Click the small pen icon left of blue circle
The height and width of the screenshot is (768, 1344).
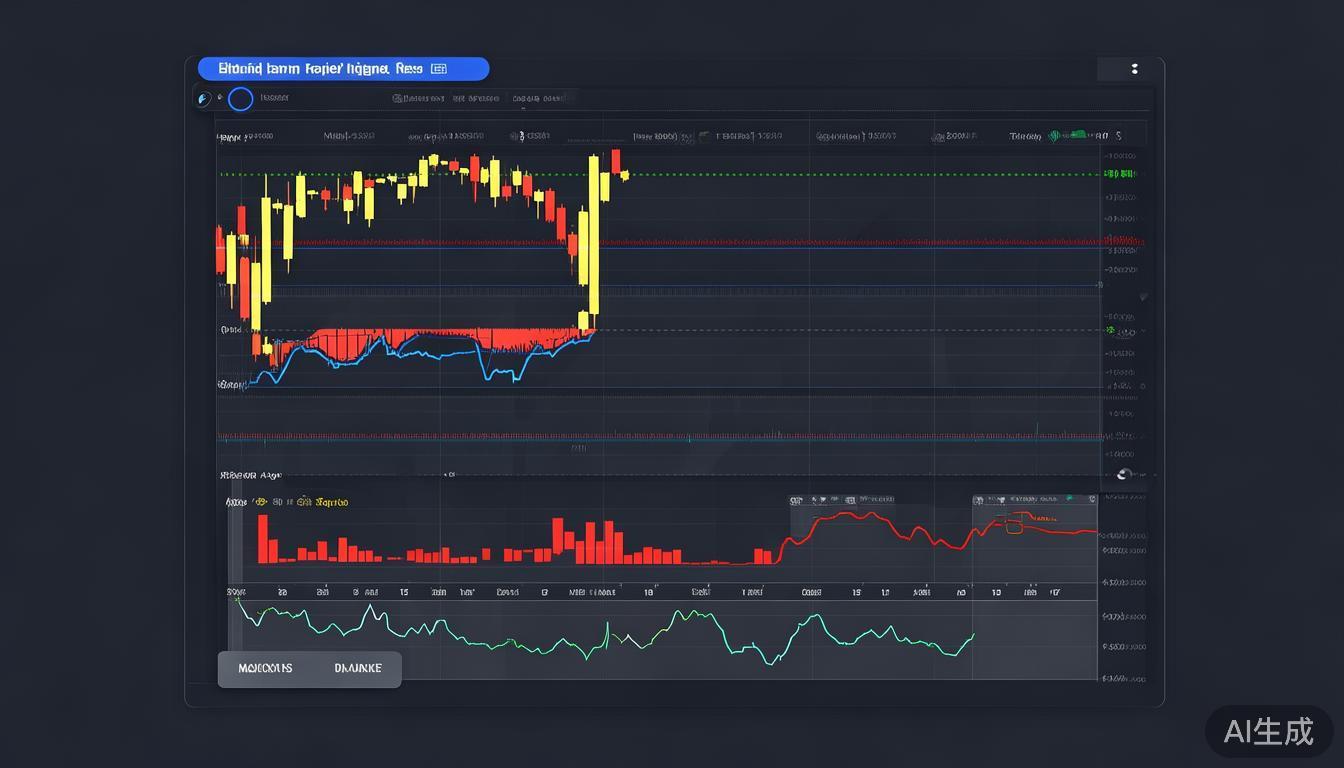[x=204, y=99]
